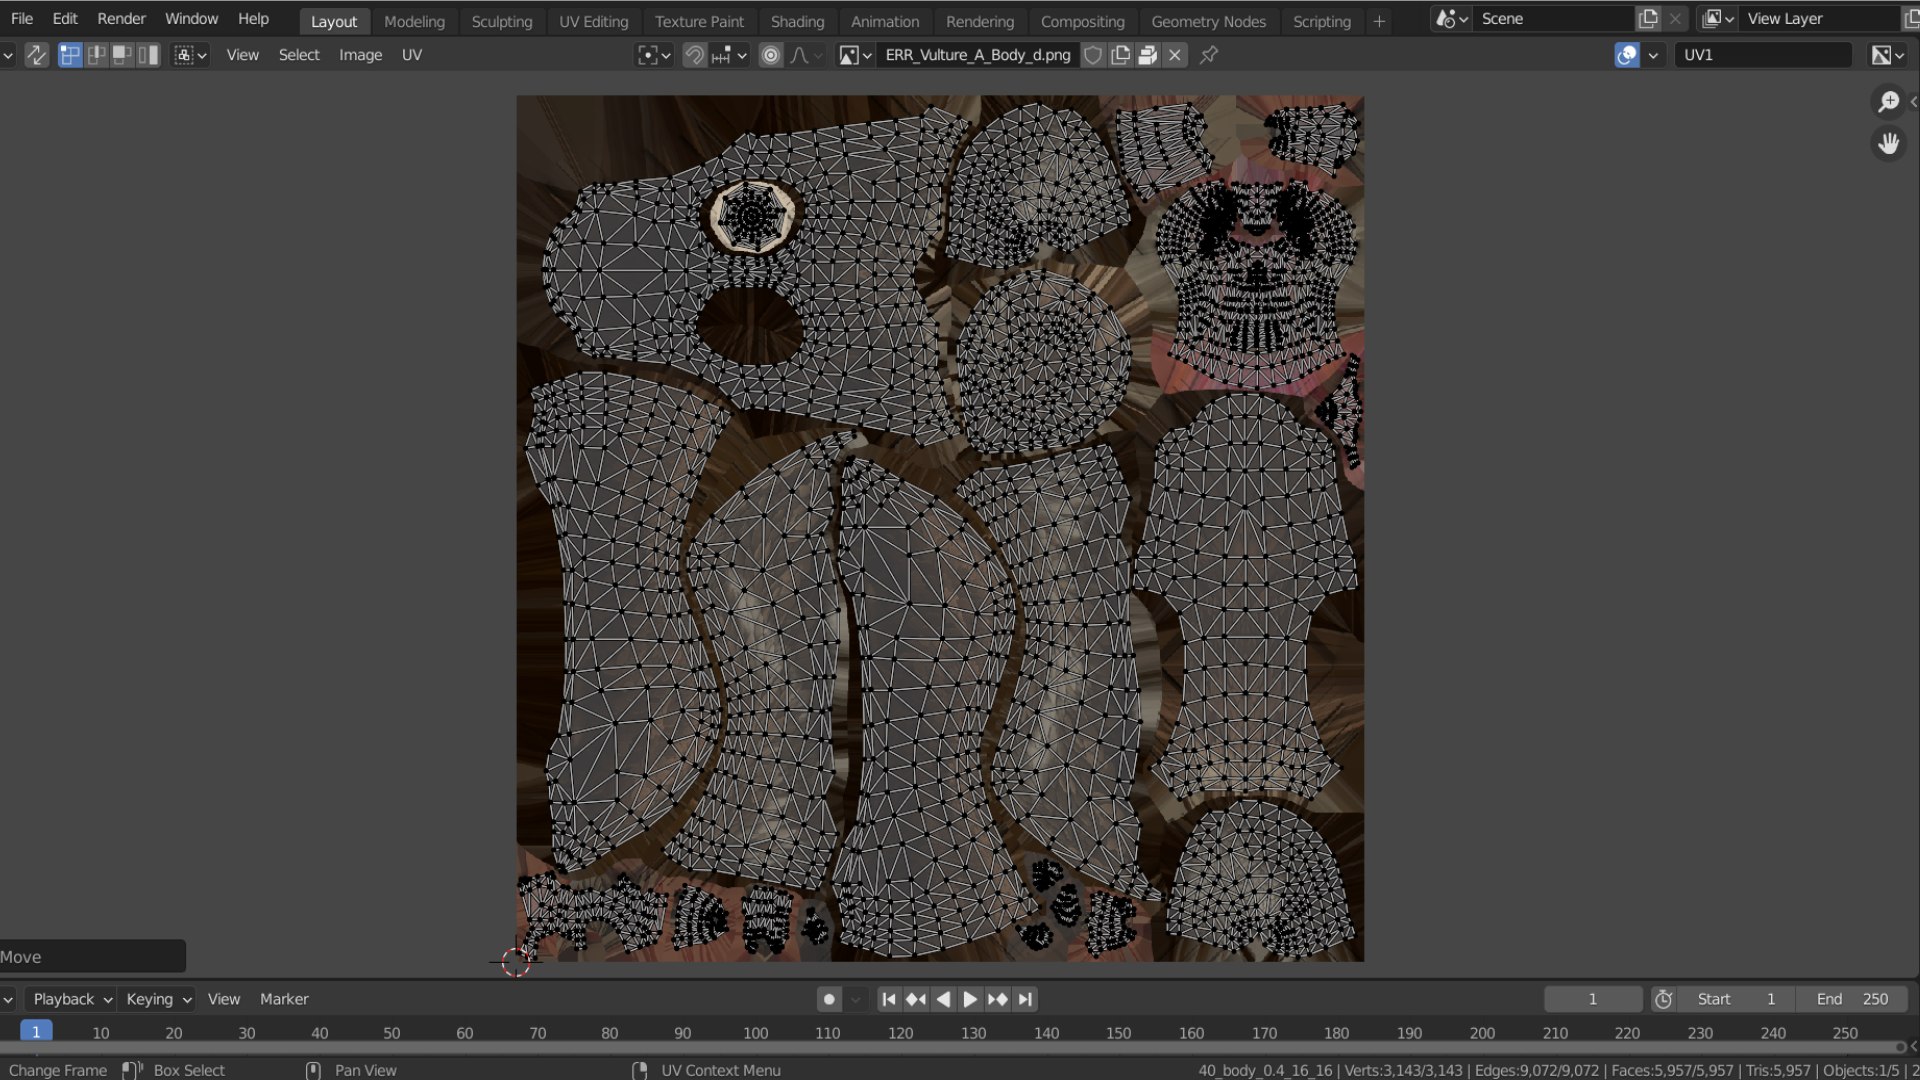Screen dimensions: 1920x1080
Task: Click the new scene icon
Action: pyautogui.click(x=1648, y=19)
